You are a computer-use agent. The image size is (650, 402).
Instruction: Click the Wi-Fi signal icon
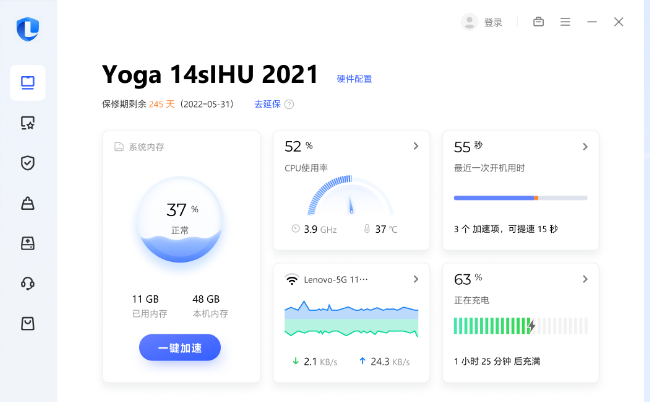click(292, 279)
